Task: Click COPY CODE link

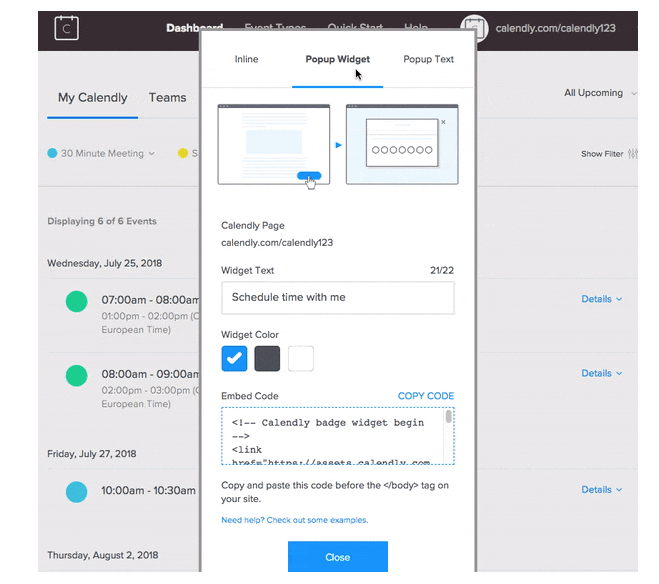Action: (426, 396)
